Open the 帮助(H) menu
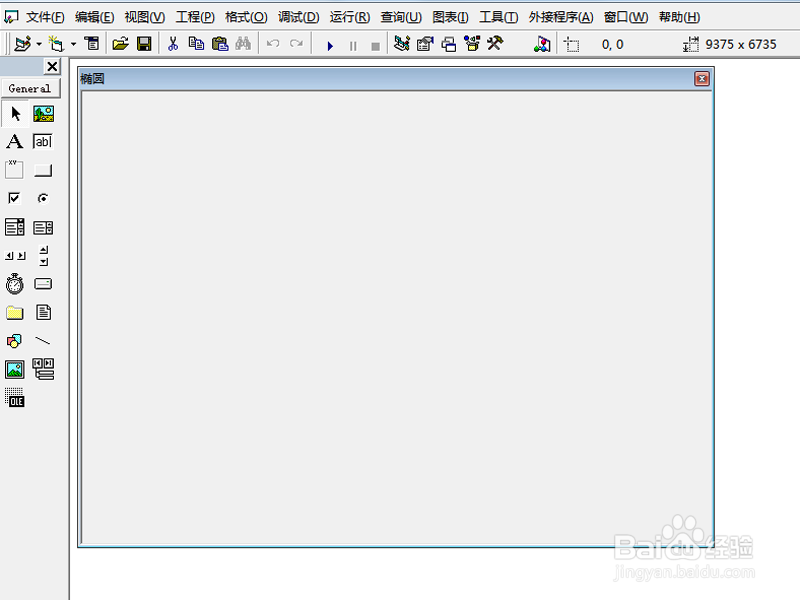The image size is (800, 600). 679,17
